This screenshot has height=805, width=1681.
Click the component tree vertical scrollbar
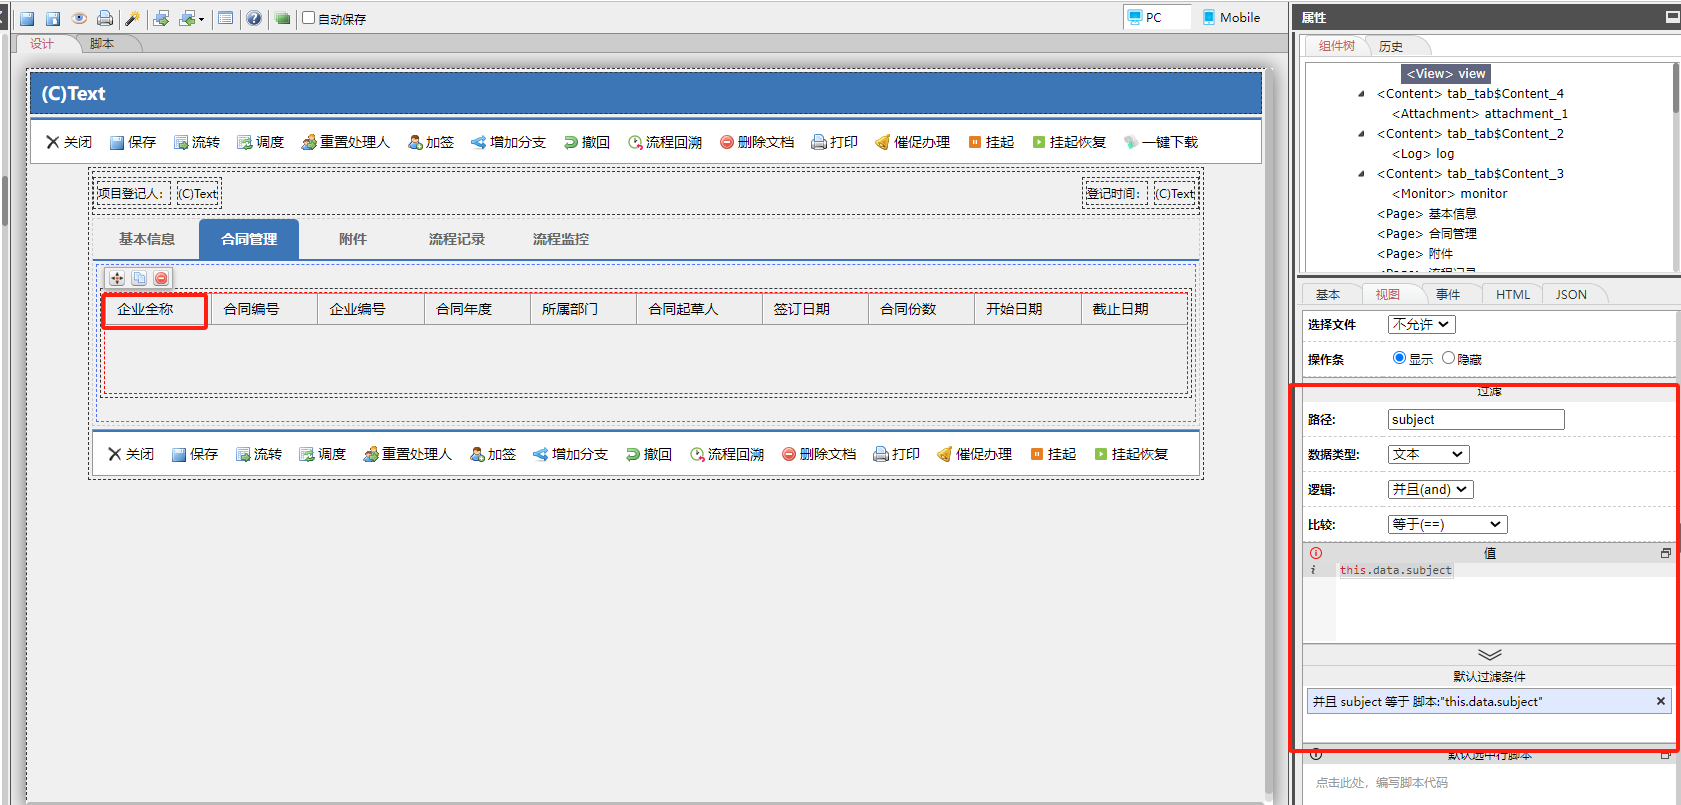(1675, 90)
